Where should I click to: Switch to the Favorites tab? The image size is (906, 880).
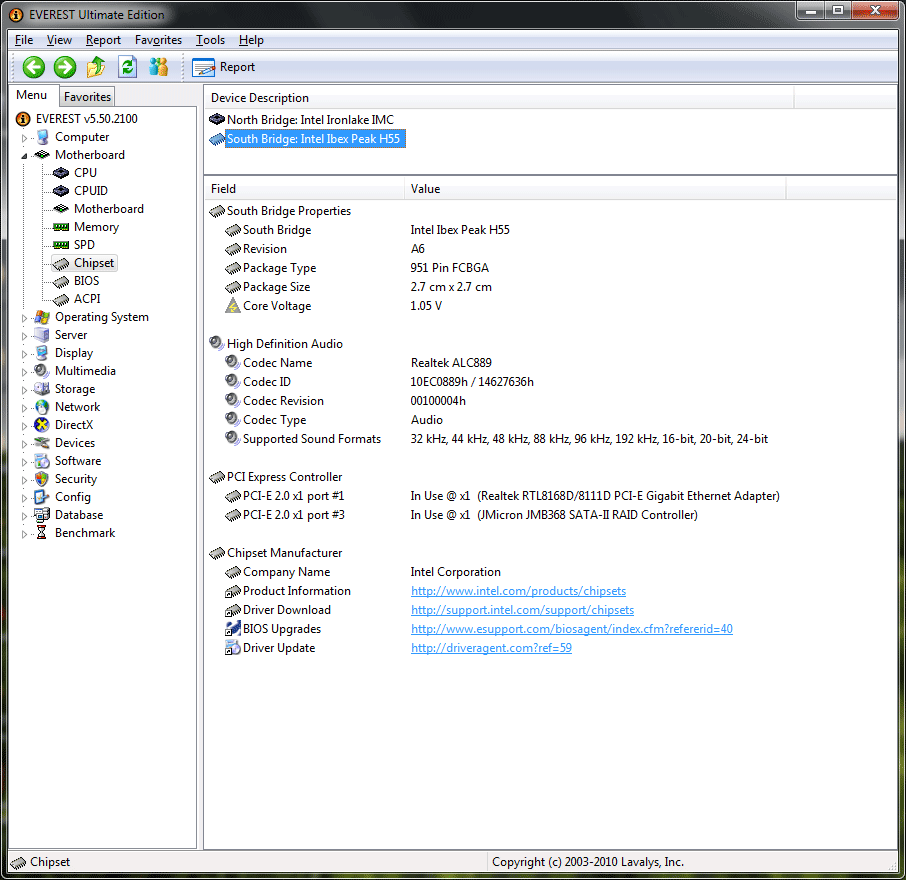click(x=87, y=96)
